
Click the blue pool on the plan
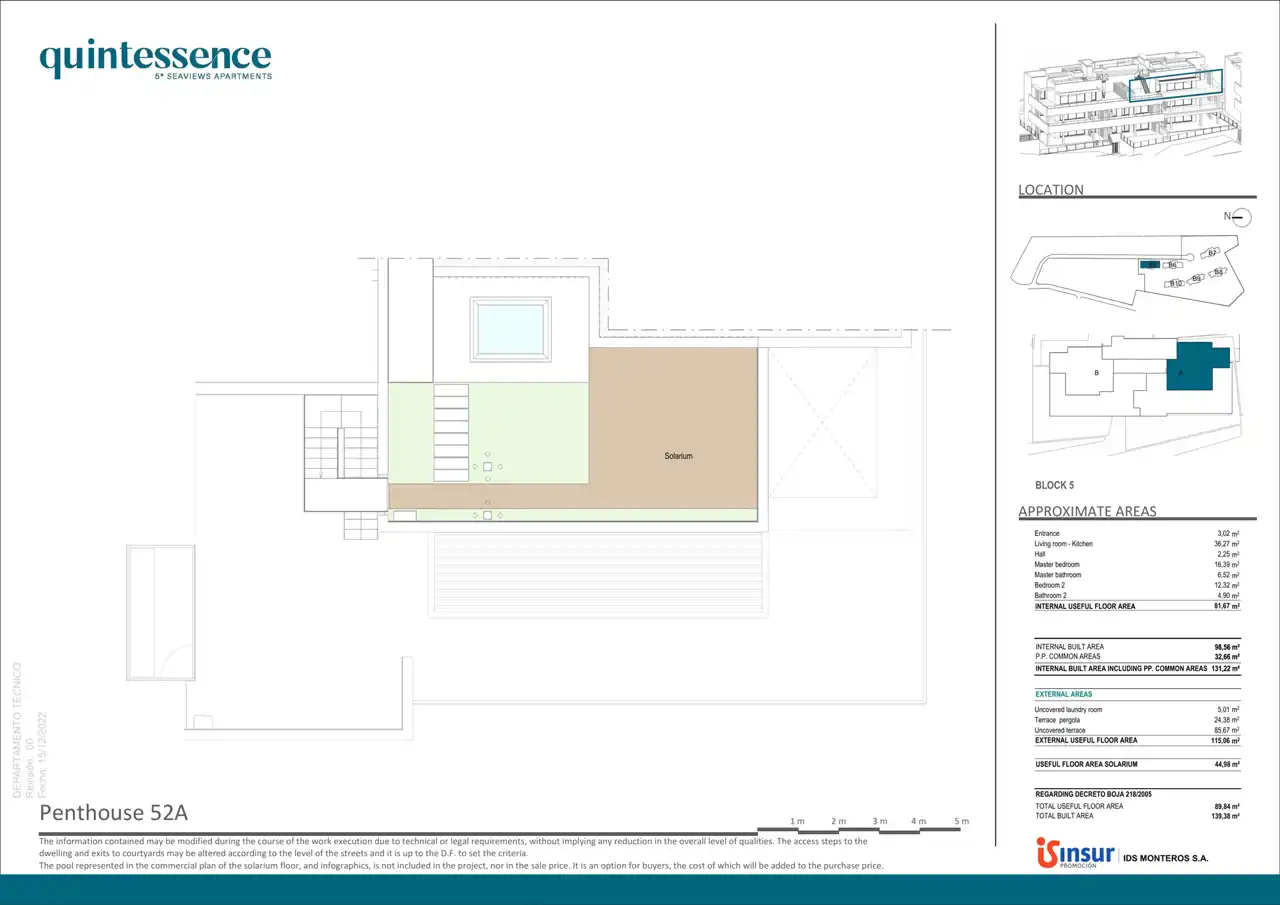click(511, 328)
